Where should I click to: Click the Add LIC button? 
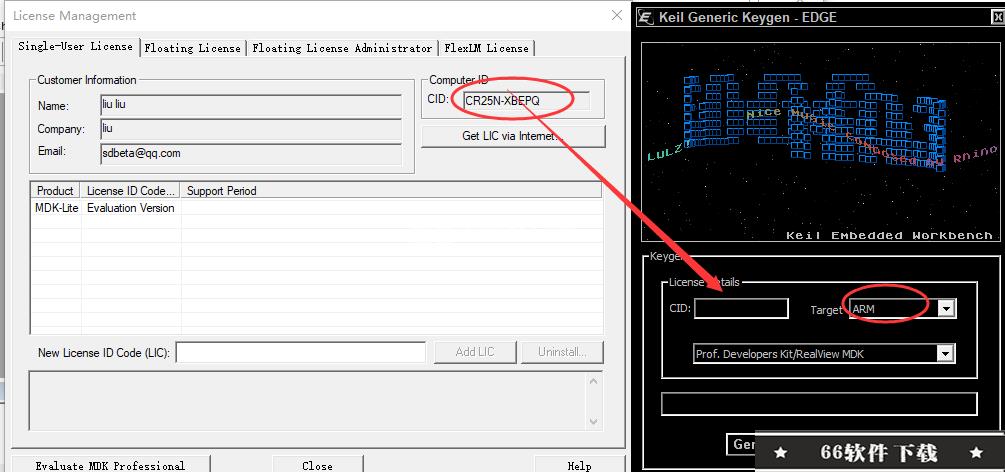coord(475,351)
